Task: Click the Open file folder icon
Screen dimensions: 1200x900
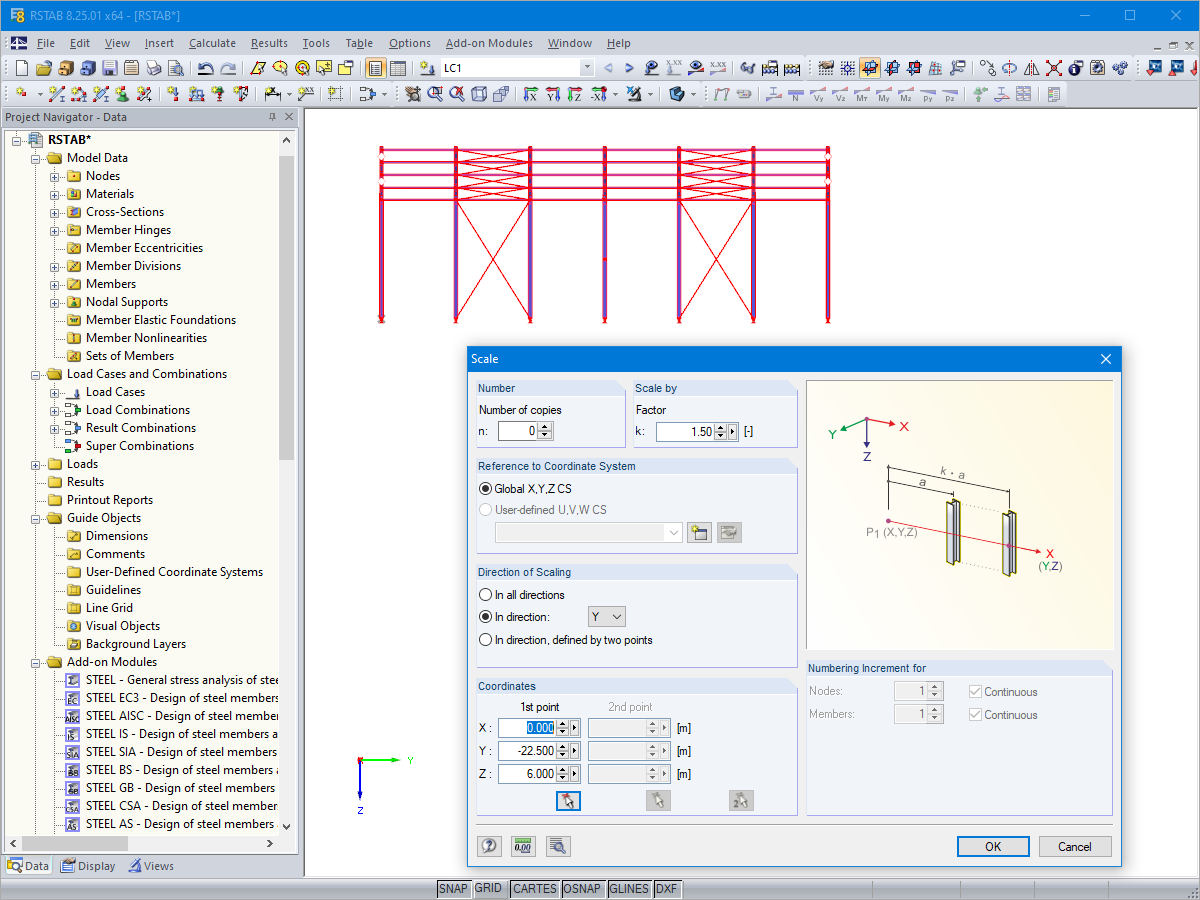Action: (x=43, y=68)
